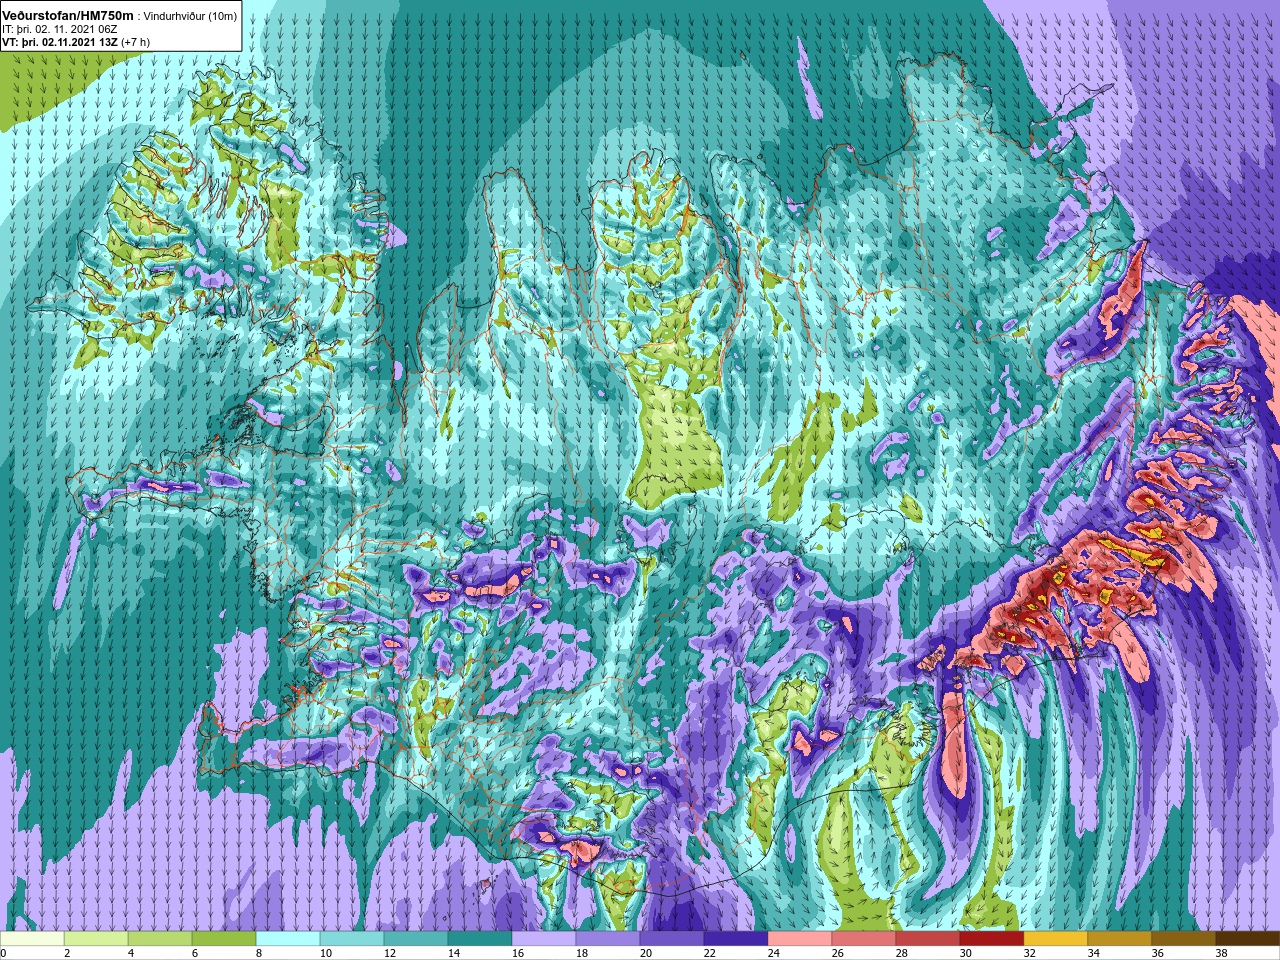Click the dark red legend swatch for 30–32
The height and width of the screenshot is (960, 1280).
tap(992, 939)
